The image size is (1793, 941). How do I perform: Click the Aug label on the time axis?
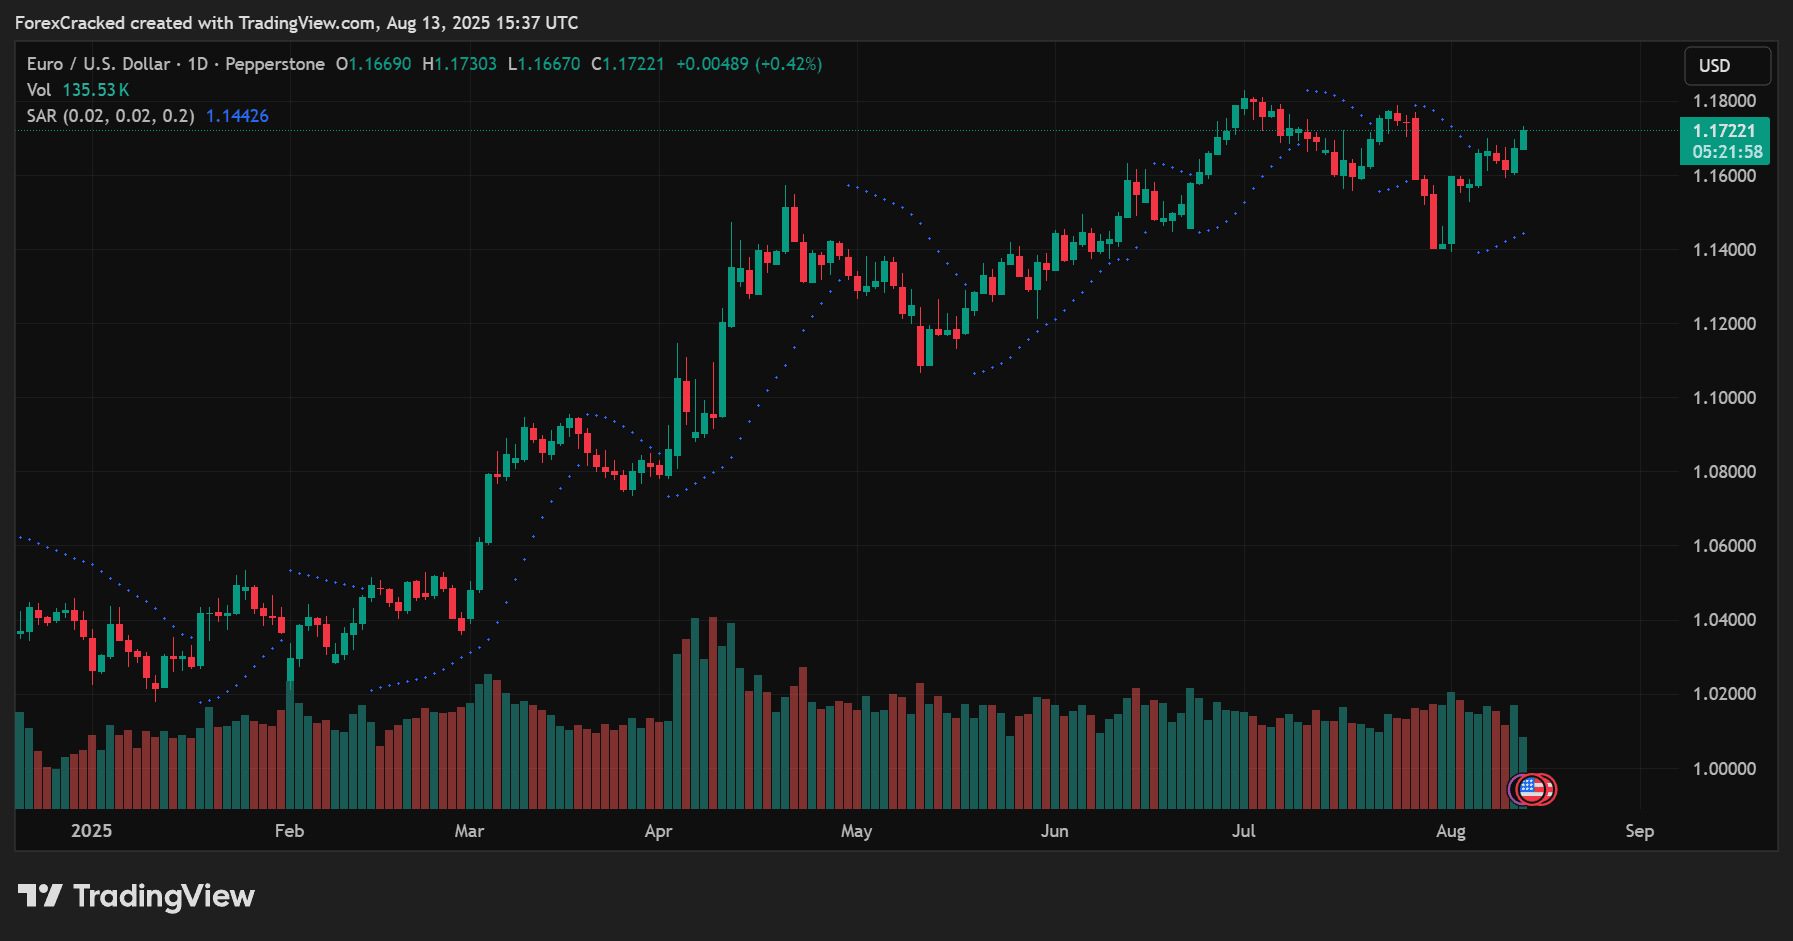coord(1452,831)
